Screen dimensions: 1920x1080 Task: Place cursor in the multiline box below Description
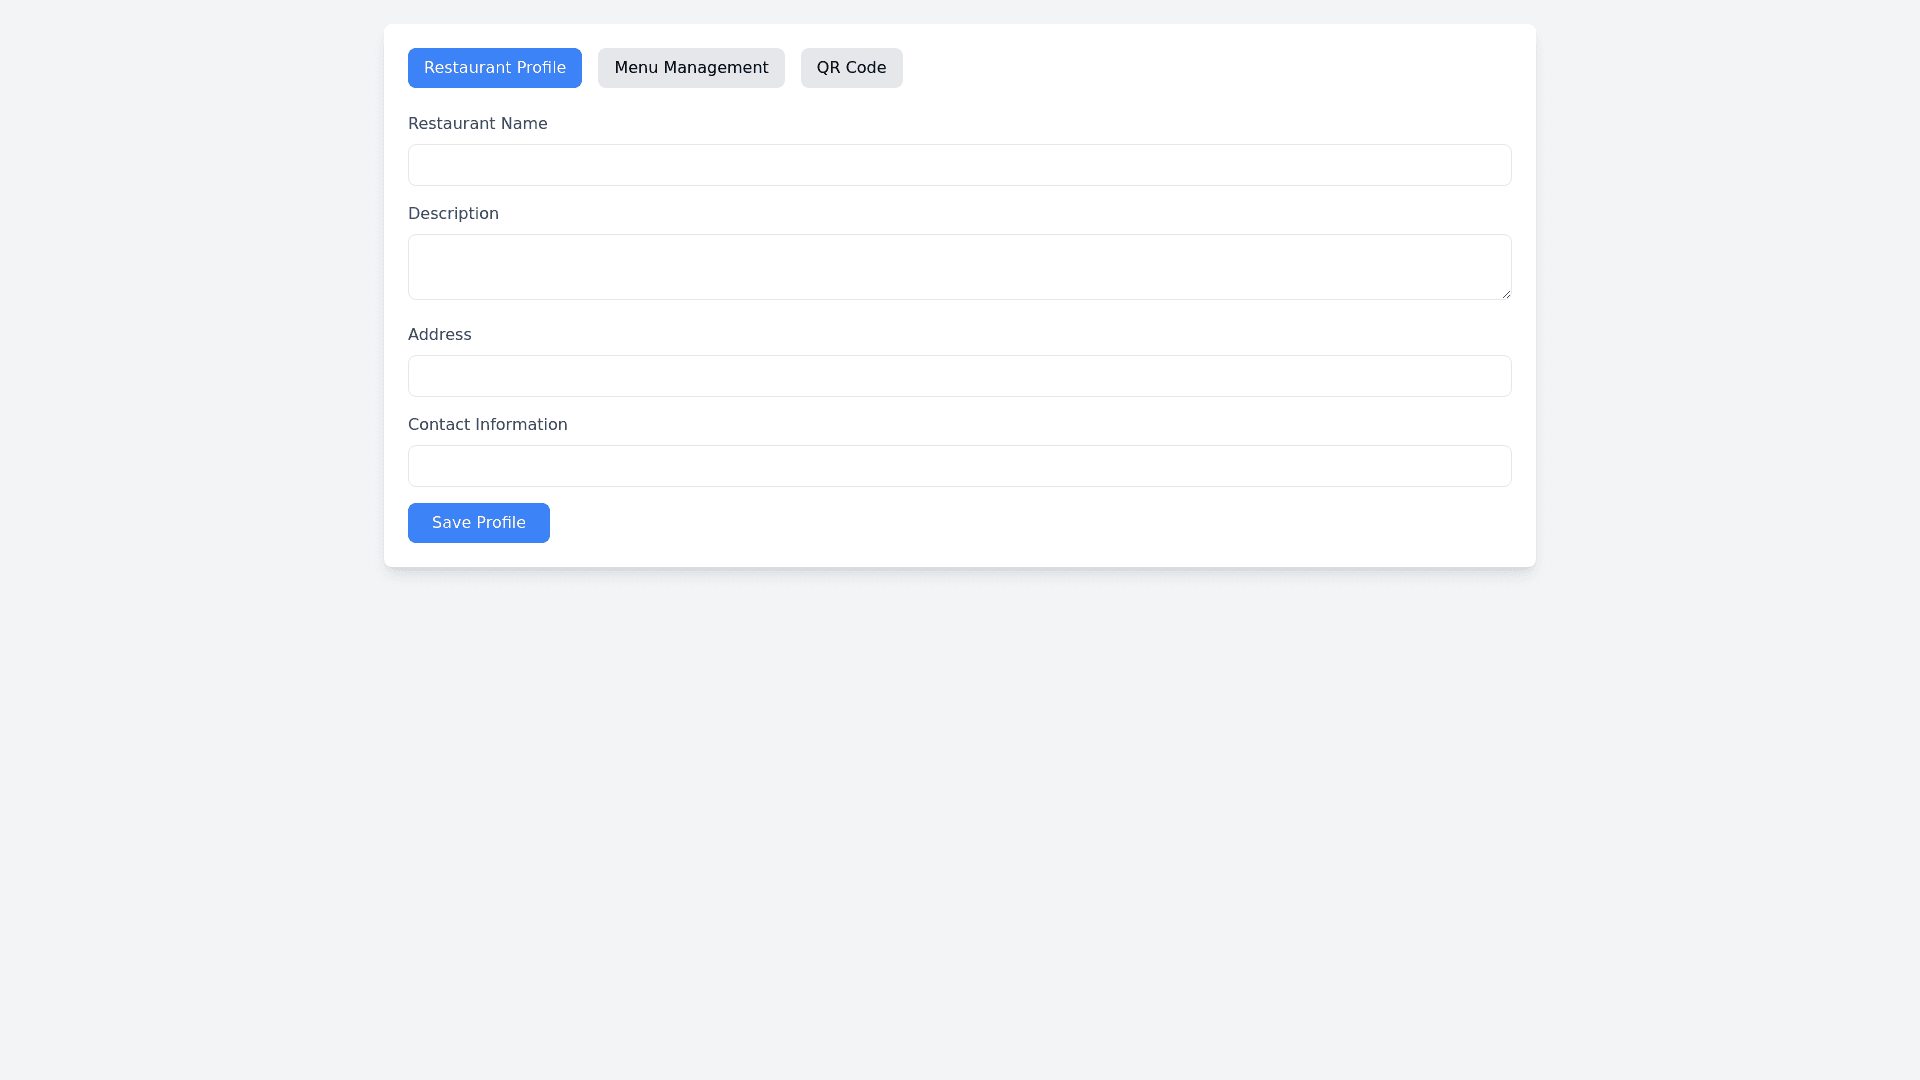pyautogui.click(x=959, y=267)
